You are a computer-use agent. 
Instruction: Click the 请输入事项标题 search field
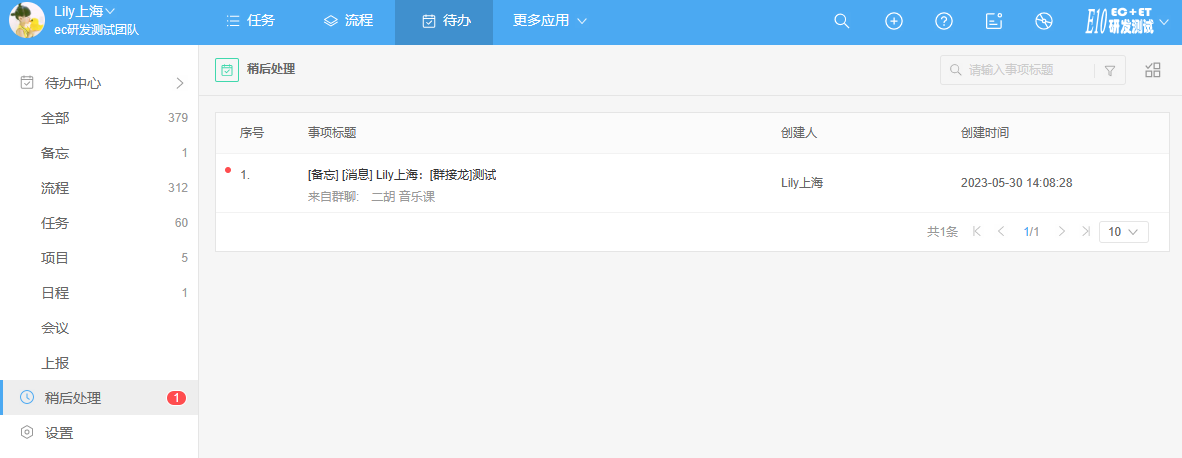coord(1025,71)
